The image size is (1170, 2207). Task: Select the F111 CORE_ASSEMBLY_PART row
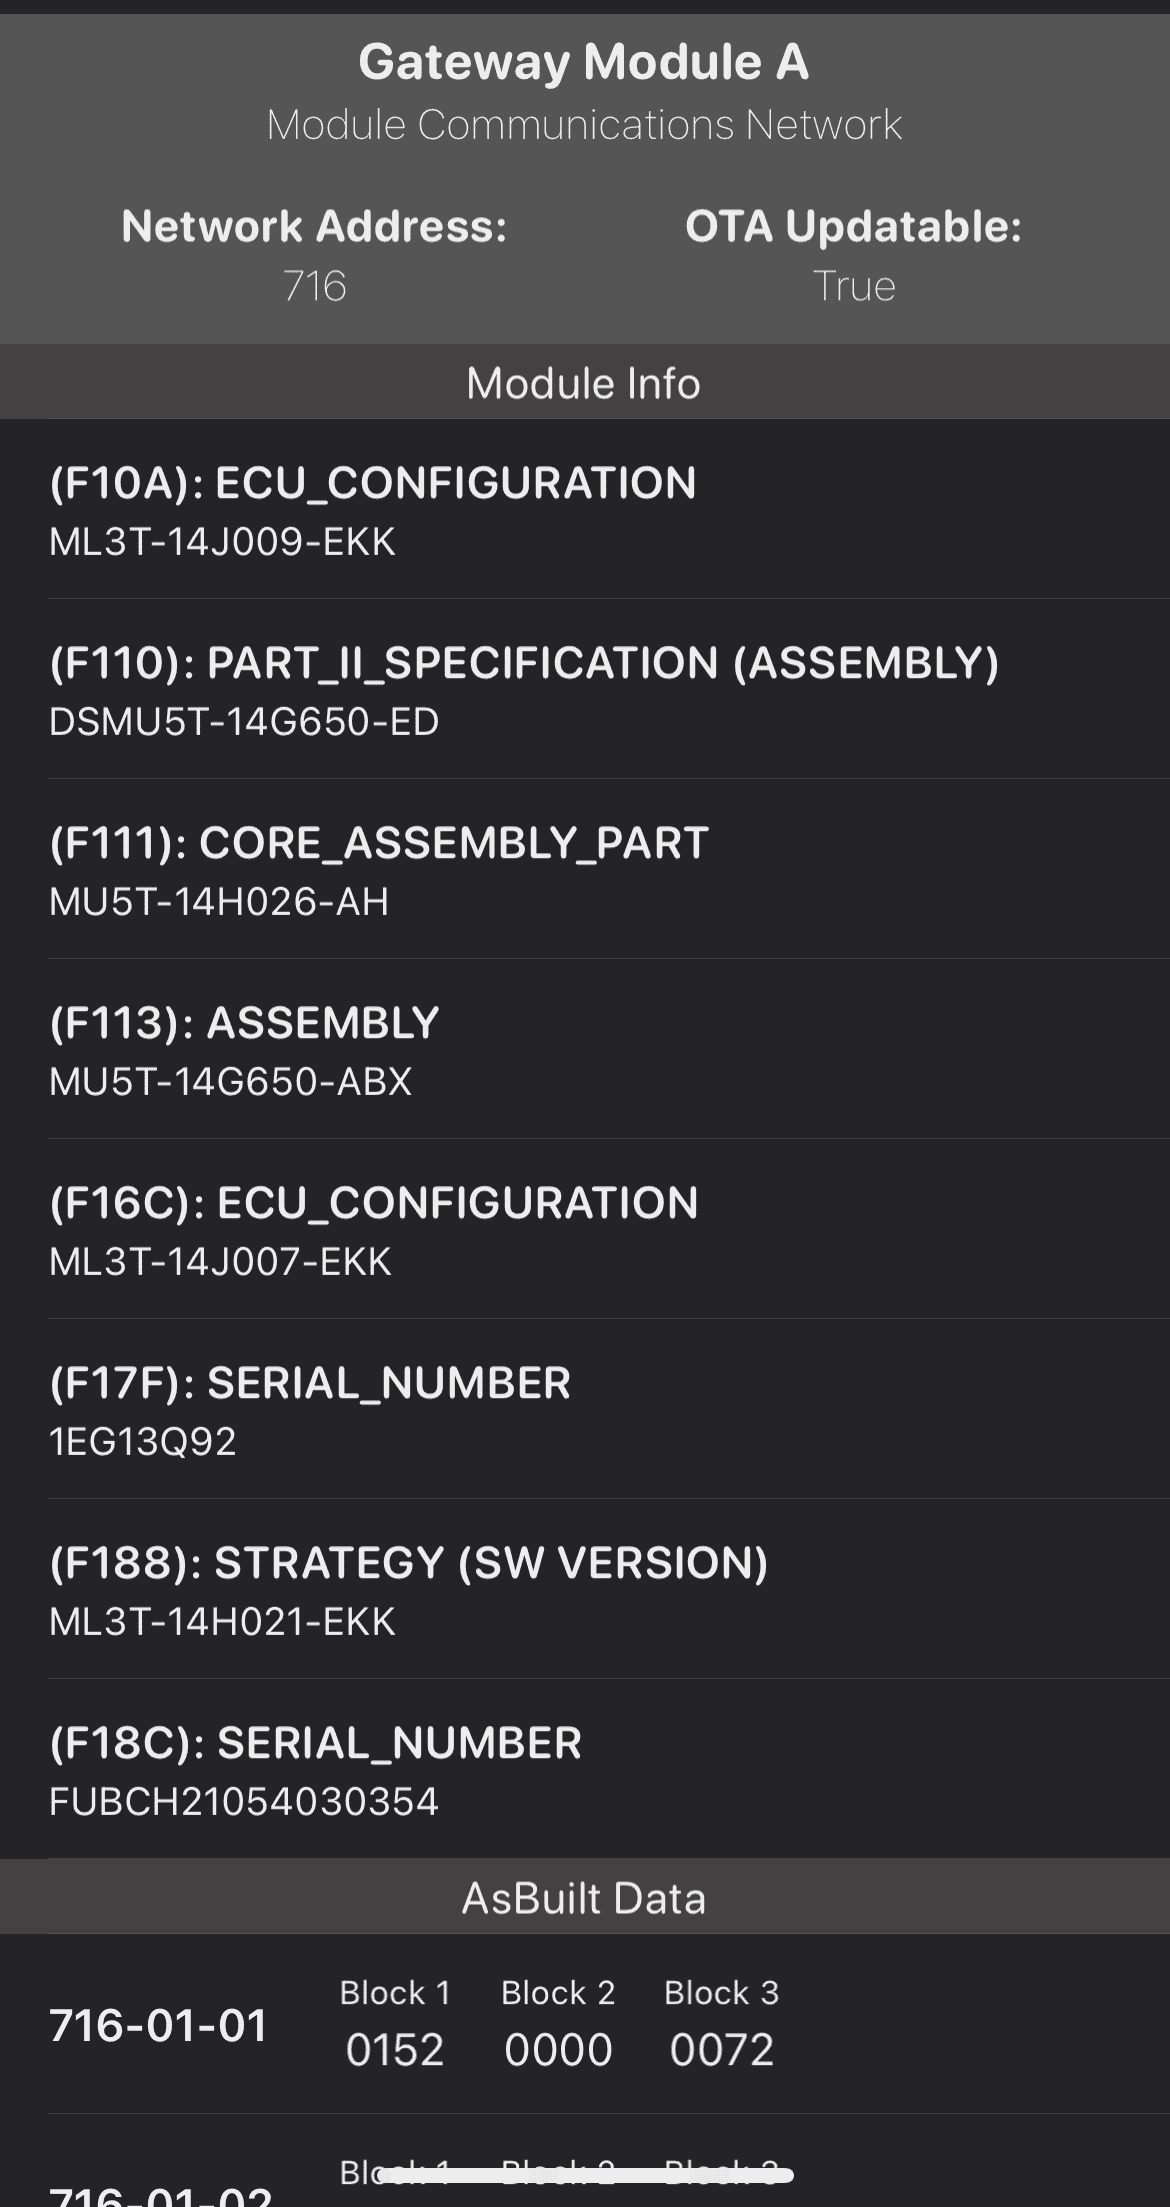click(x=584, y=870)
